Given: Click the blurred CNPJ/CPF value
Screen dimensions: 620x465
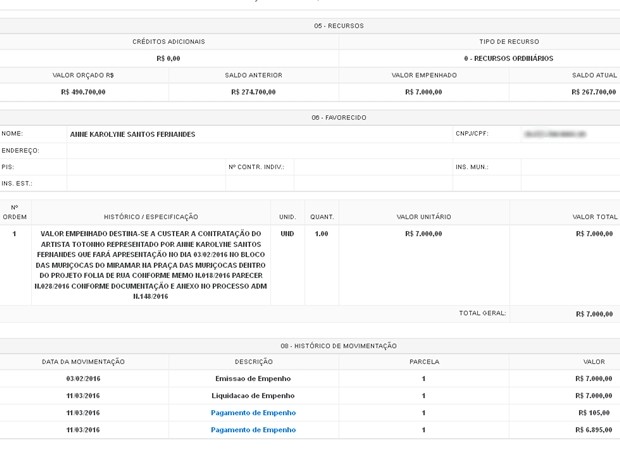Looking at the screenshot, I should (x=554, y=134).
